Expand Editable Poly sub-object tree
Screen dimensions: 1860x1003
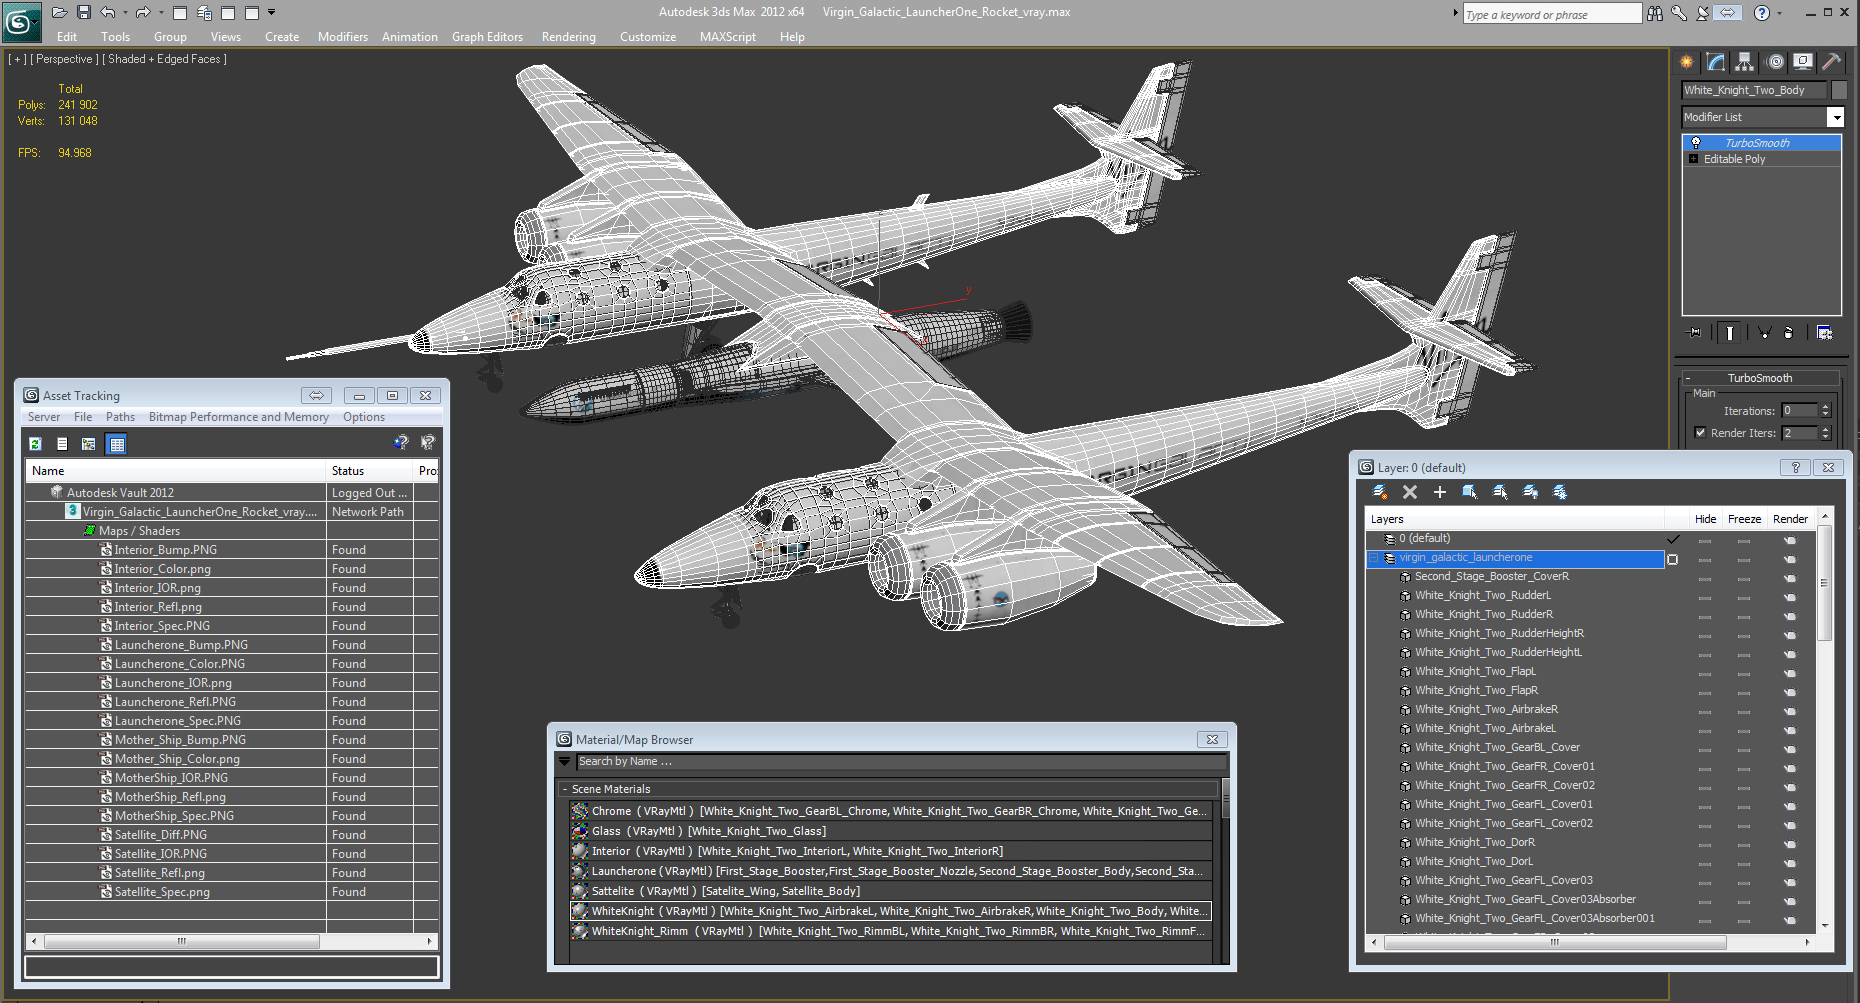[1693, 159]
